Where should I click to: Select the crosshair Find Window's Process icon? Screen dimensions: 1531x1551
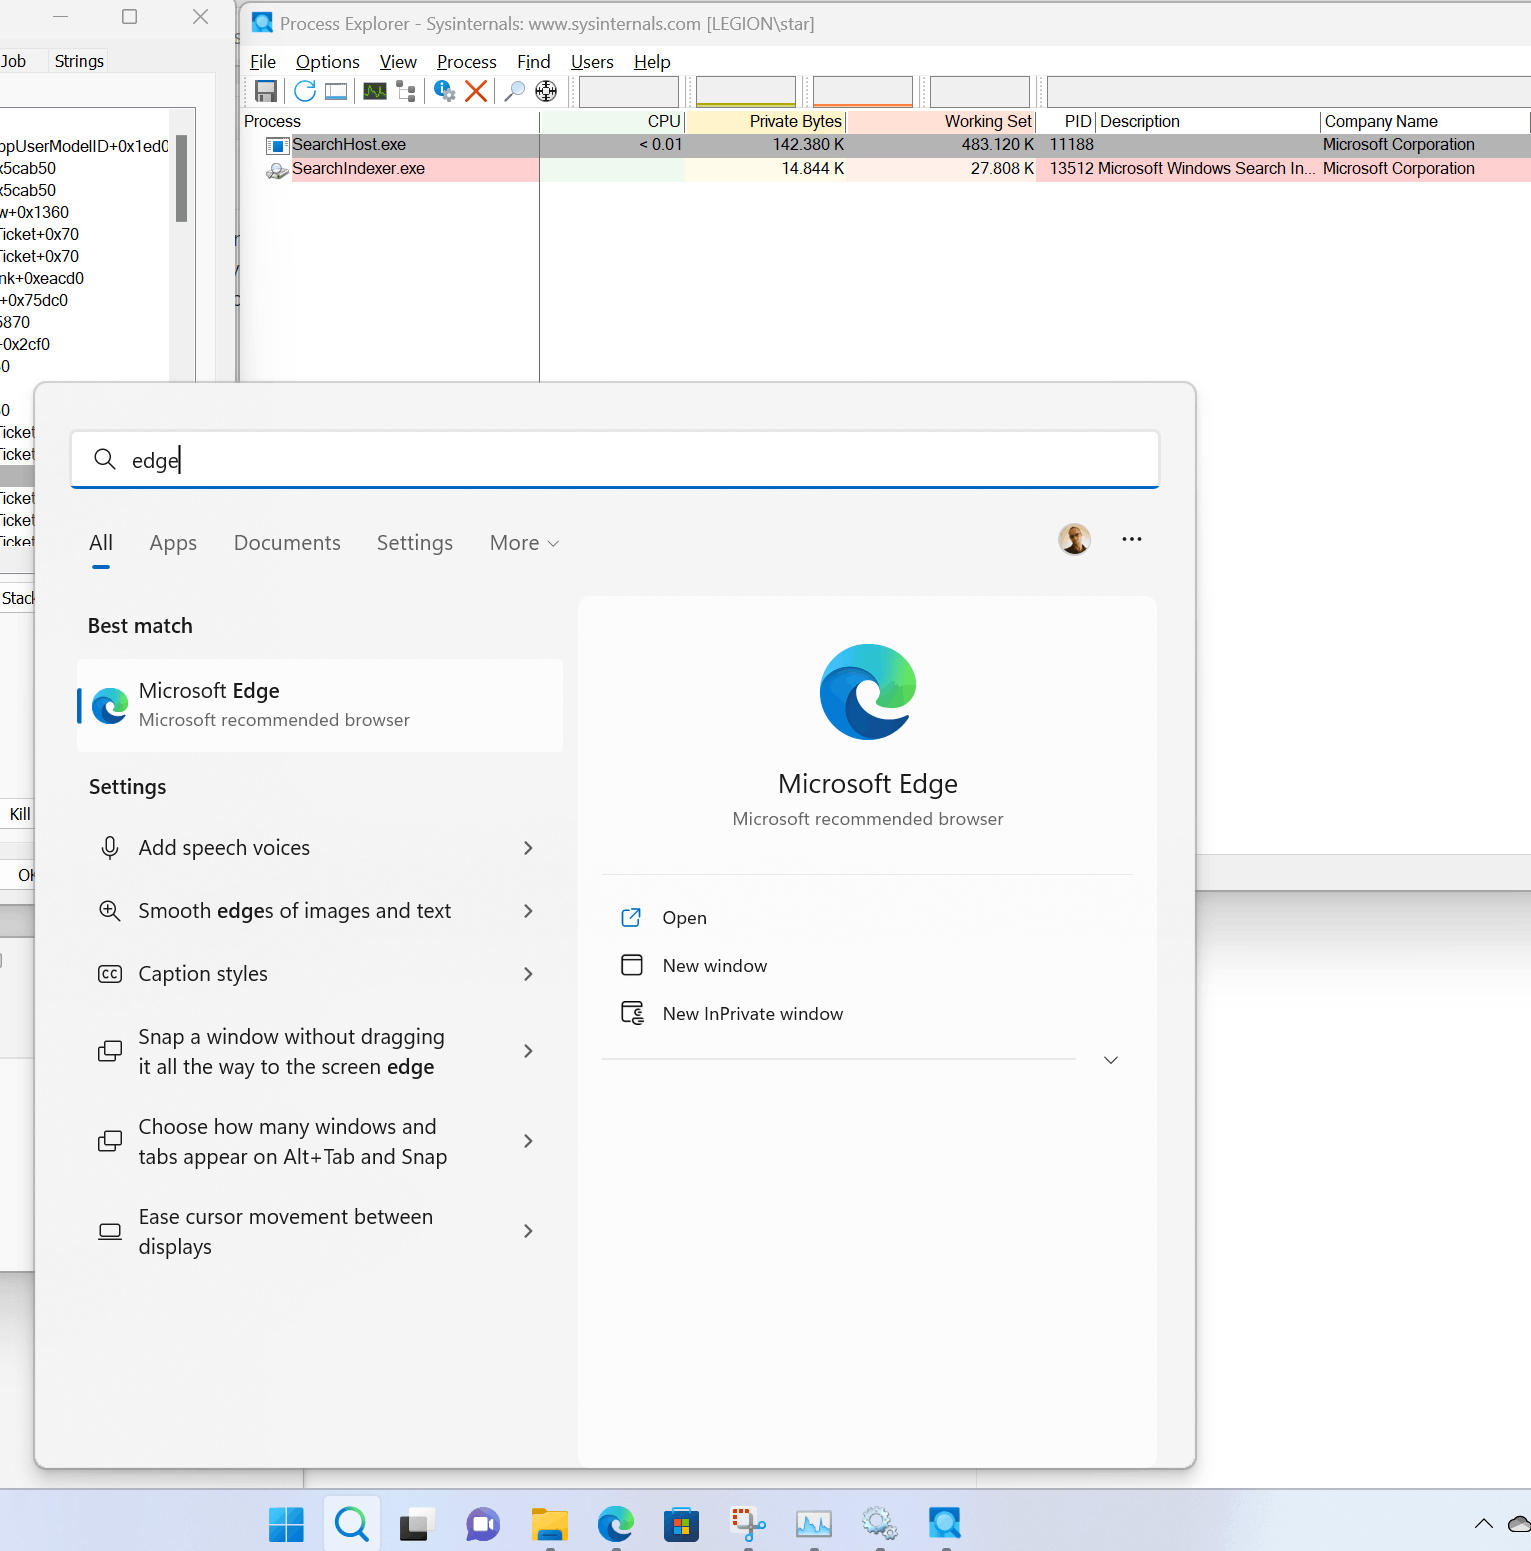546,91
